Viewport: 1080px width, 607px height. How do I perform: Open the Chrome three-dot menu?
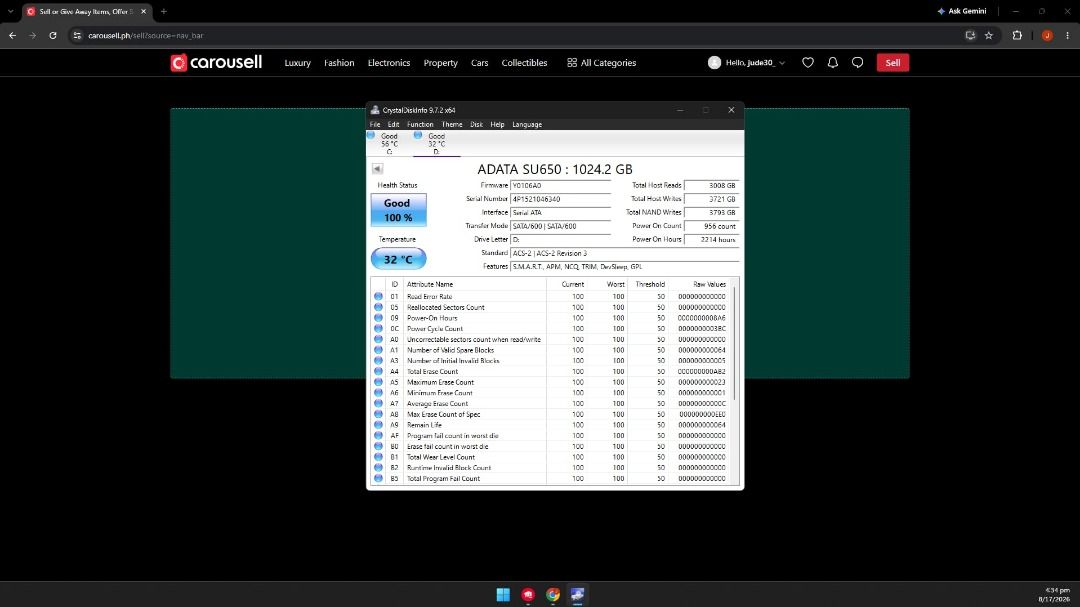point(1068,35)
